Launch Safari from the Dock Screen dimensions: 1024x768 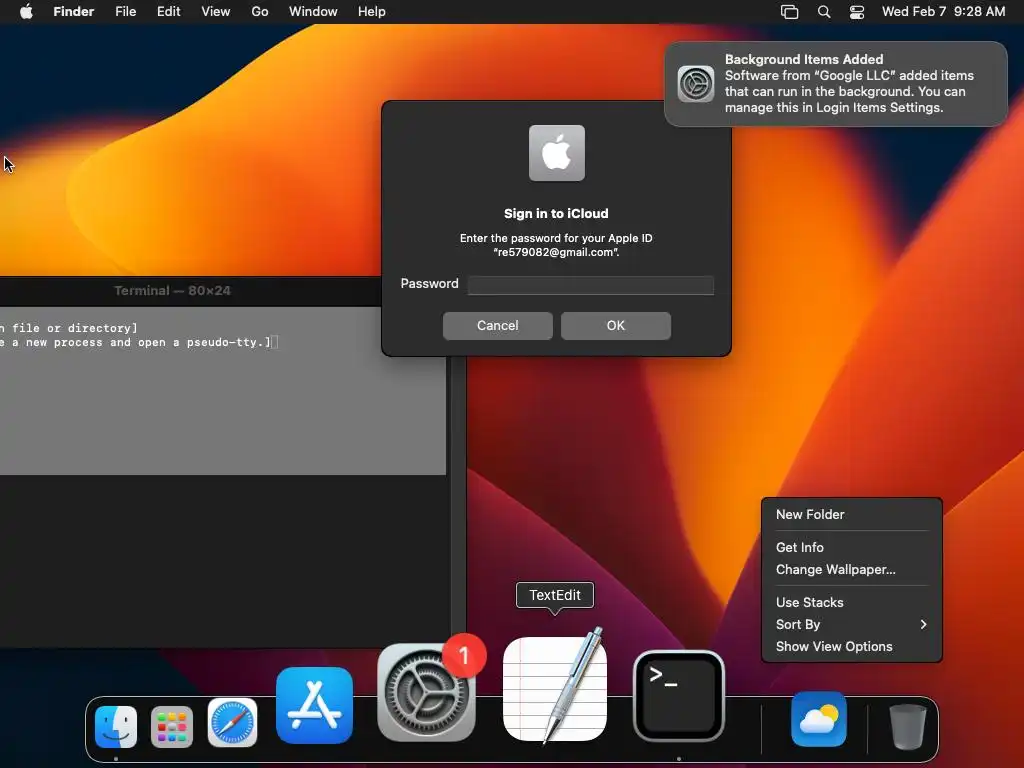point(232,722)
